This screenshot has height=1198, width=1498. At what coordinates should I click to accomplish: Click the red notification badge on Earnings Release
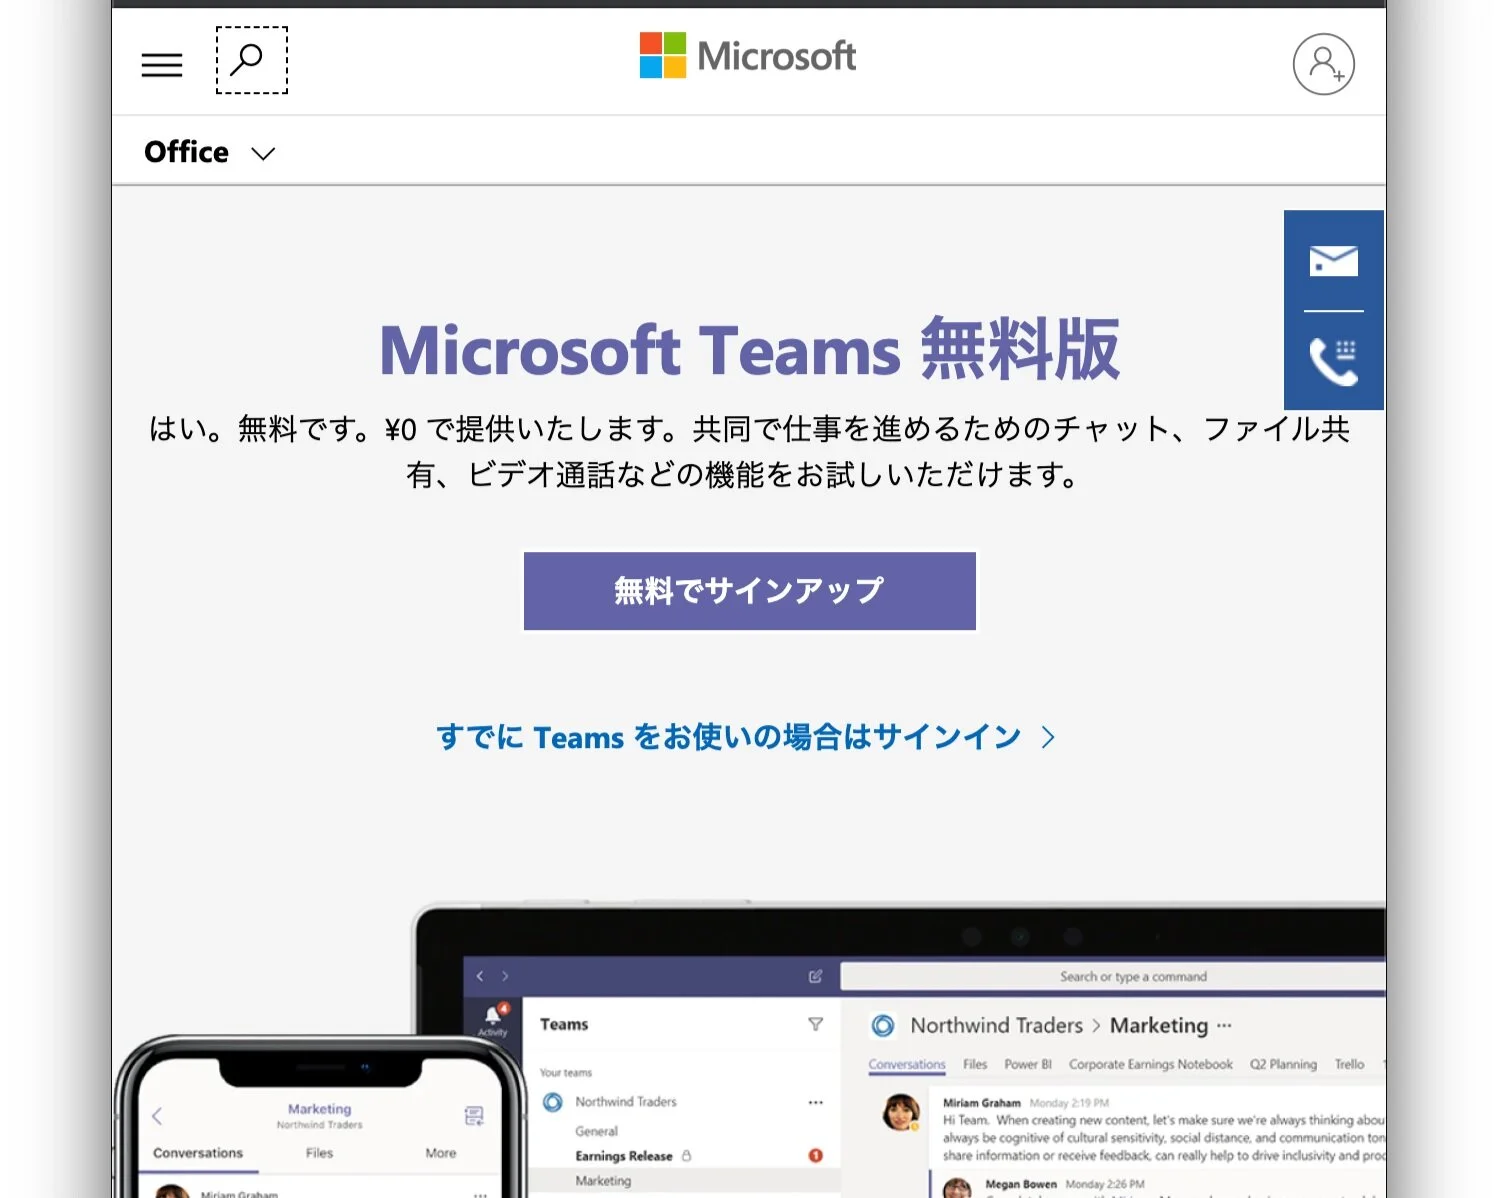[x=815, y=1154]
